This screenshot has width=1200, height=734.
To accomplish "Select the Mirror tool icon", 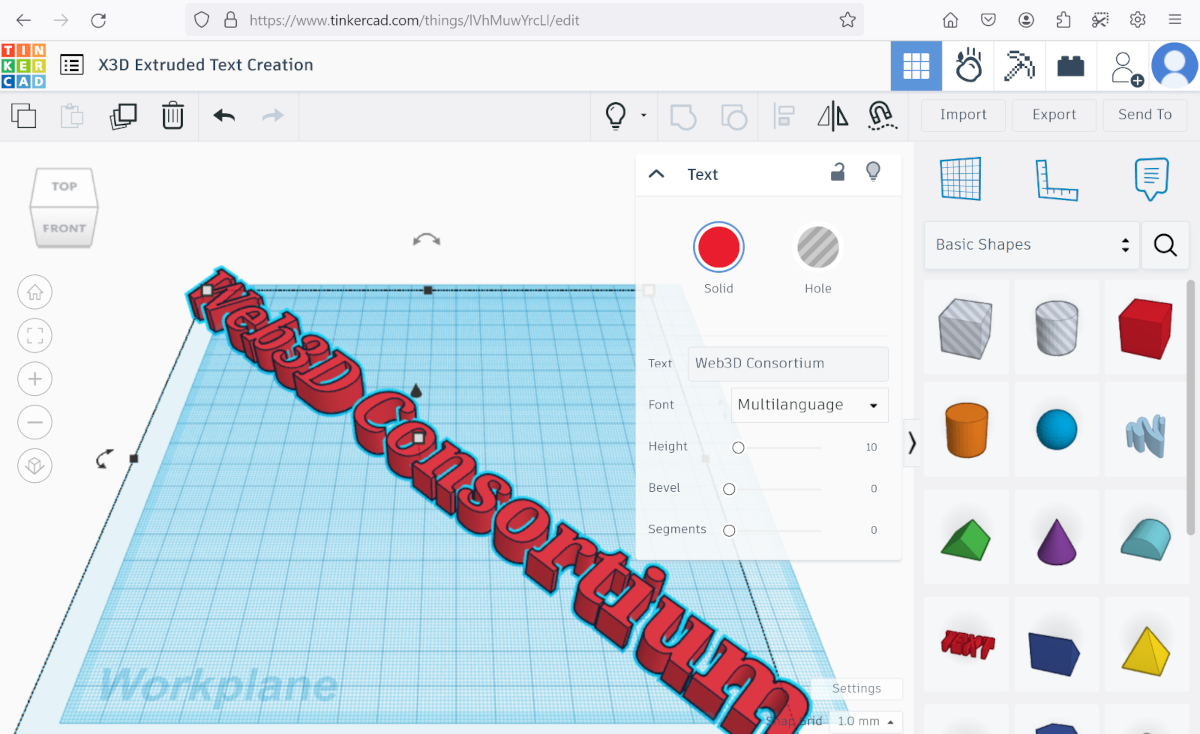I will coord(832,116).
